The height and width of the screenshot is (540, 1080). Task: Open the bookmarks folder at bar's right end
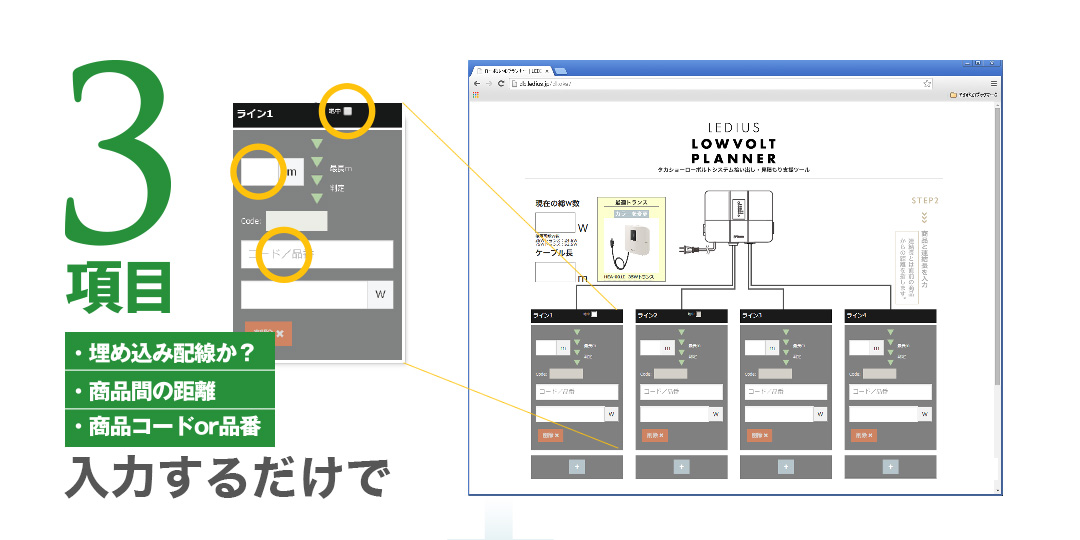pyautogui.click(x=973, y=95)
